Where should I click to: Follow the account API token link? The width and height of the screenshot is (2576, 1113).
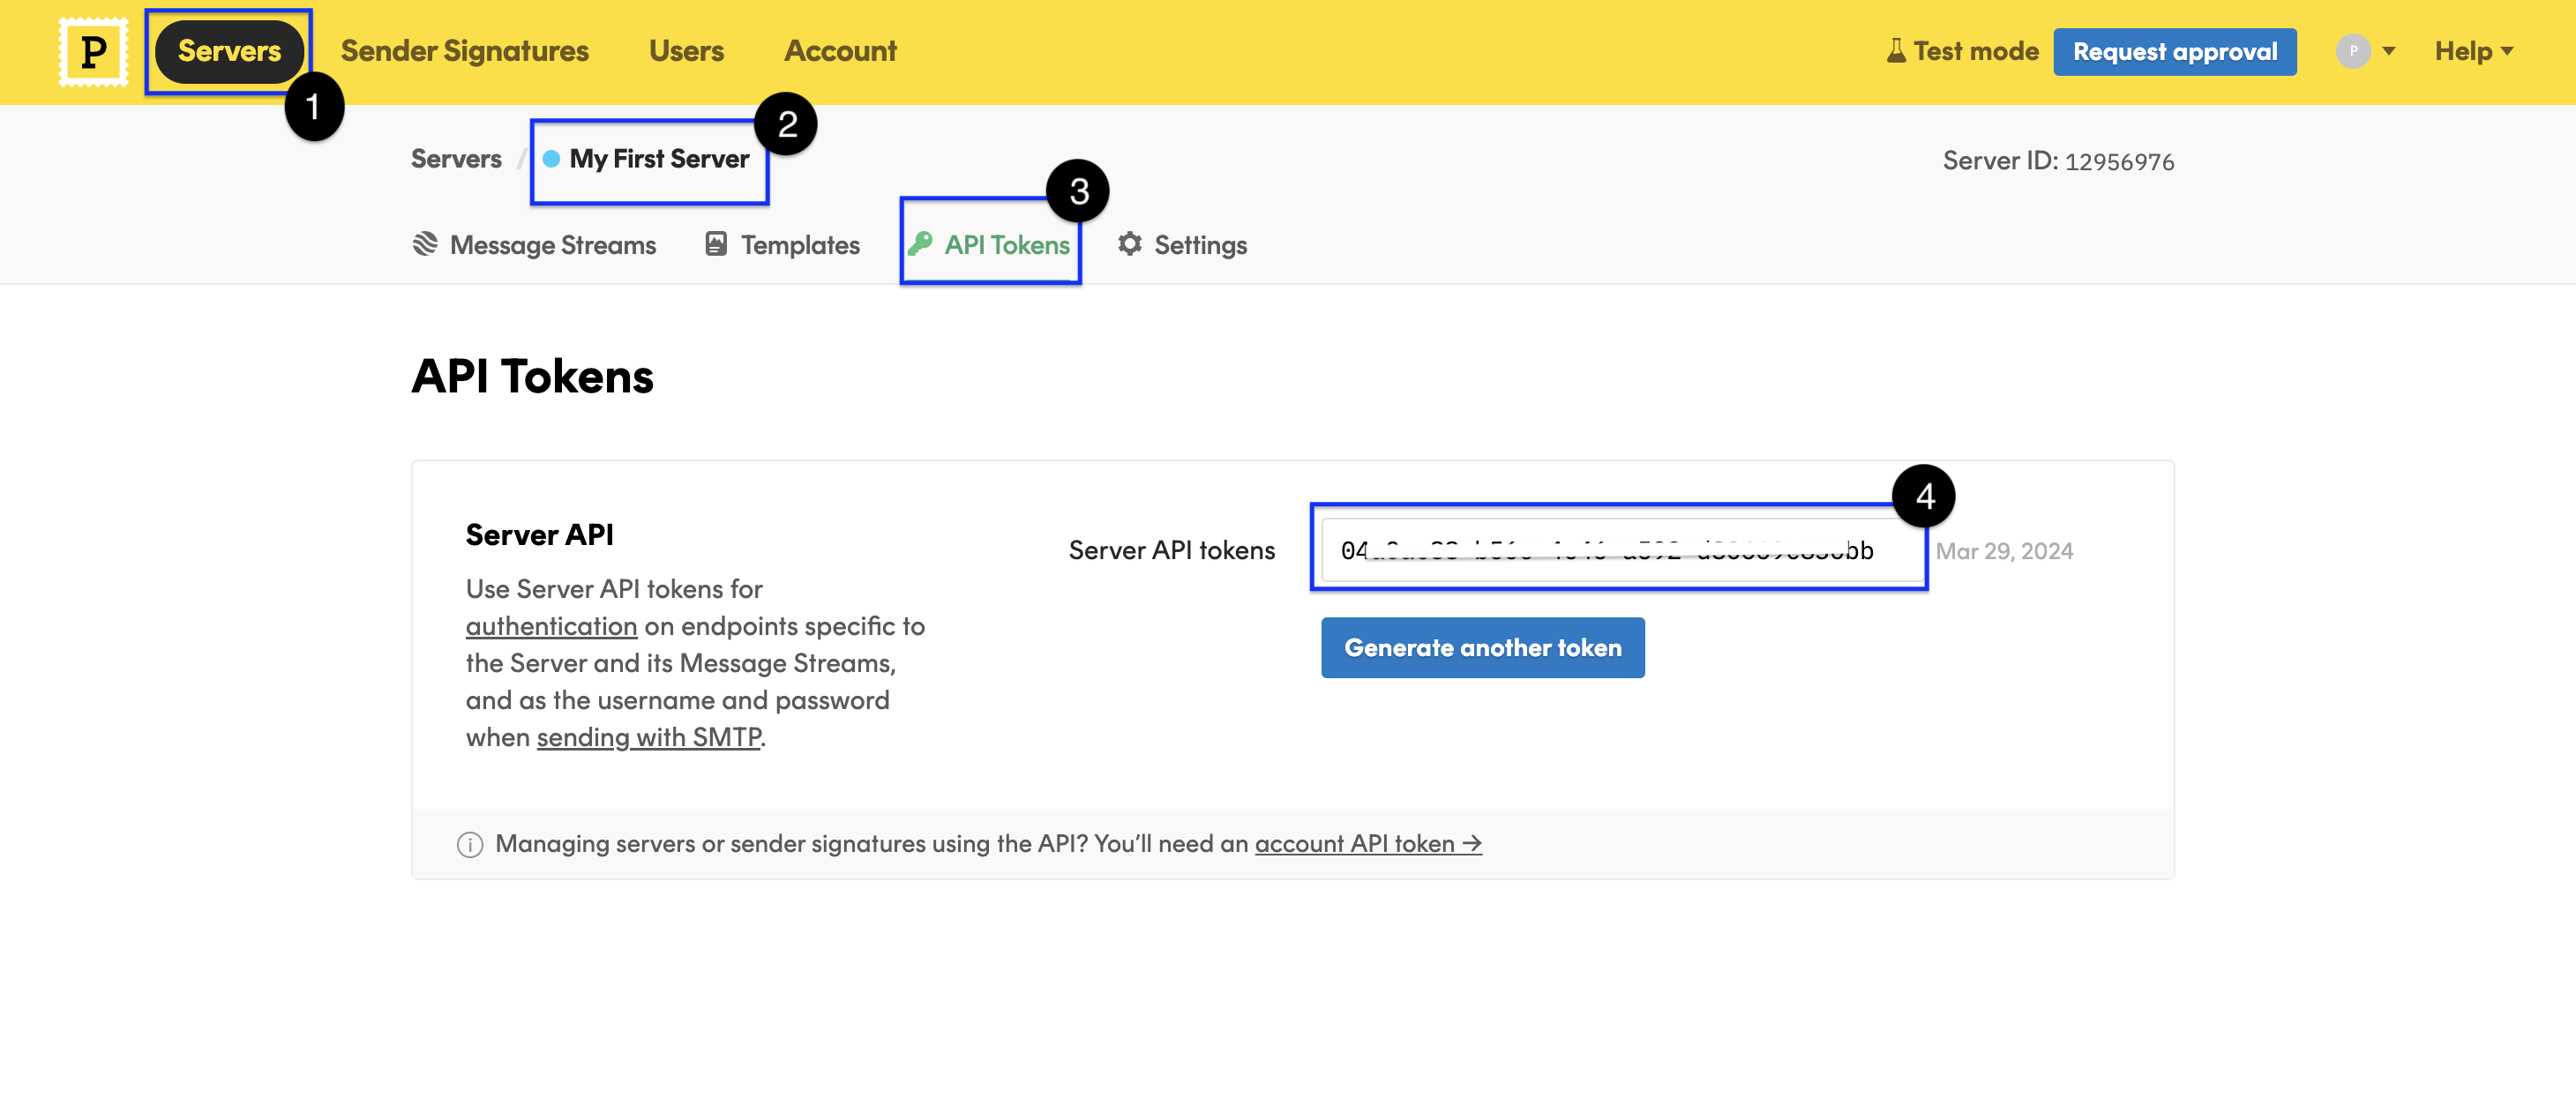point(1367,843)
